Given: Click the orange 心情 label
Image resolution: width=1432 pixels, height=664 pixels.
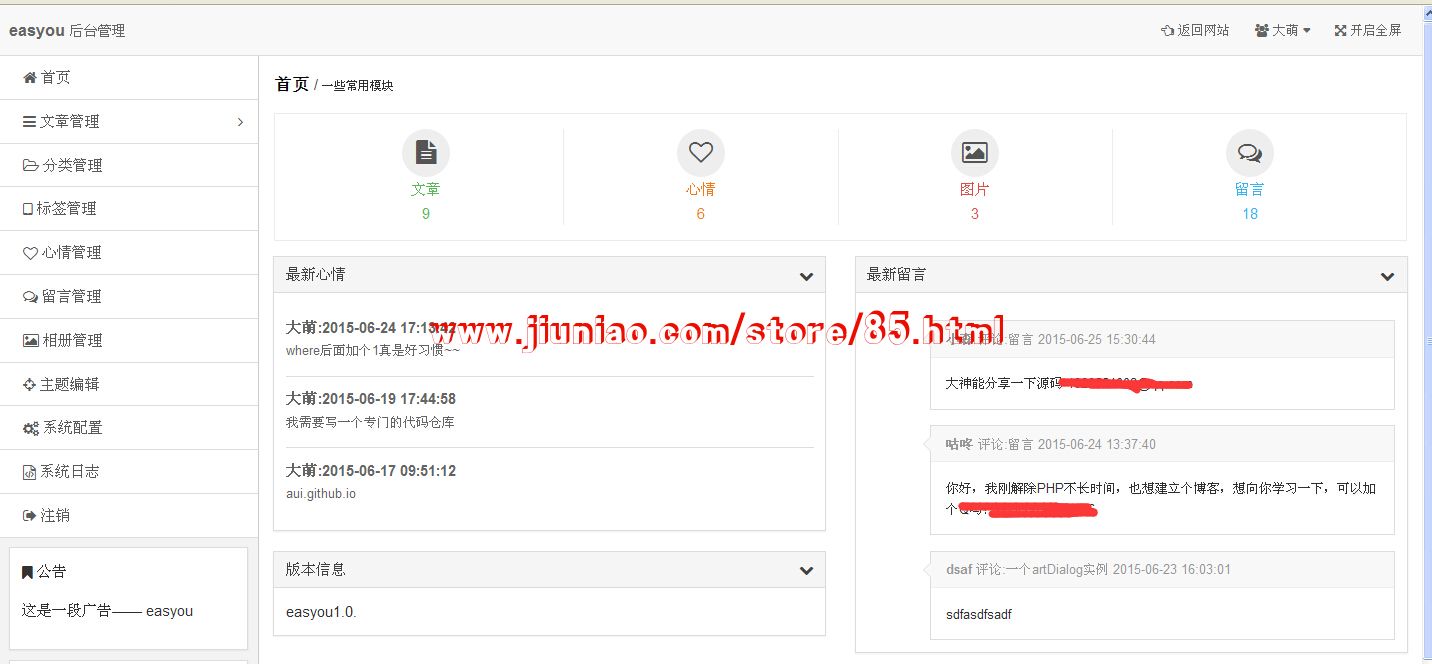Looking at the screenshot, I should tap(700, 189).
